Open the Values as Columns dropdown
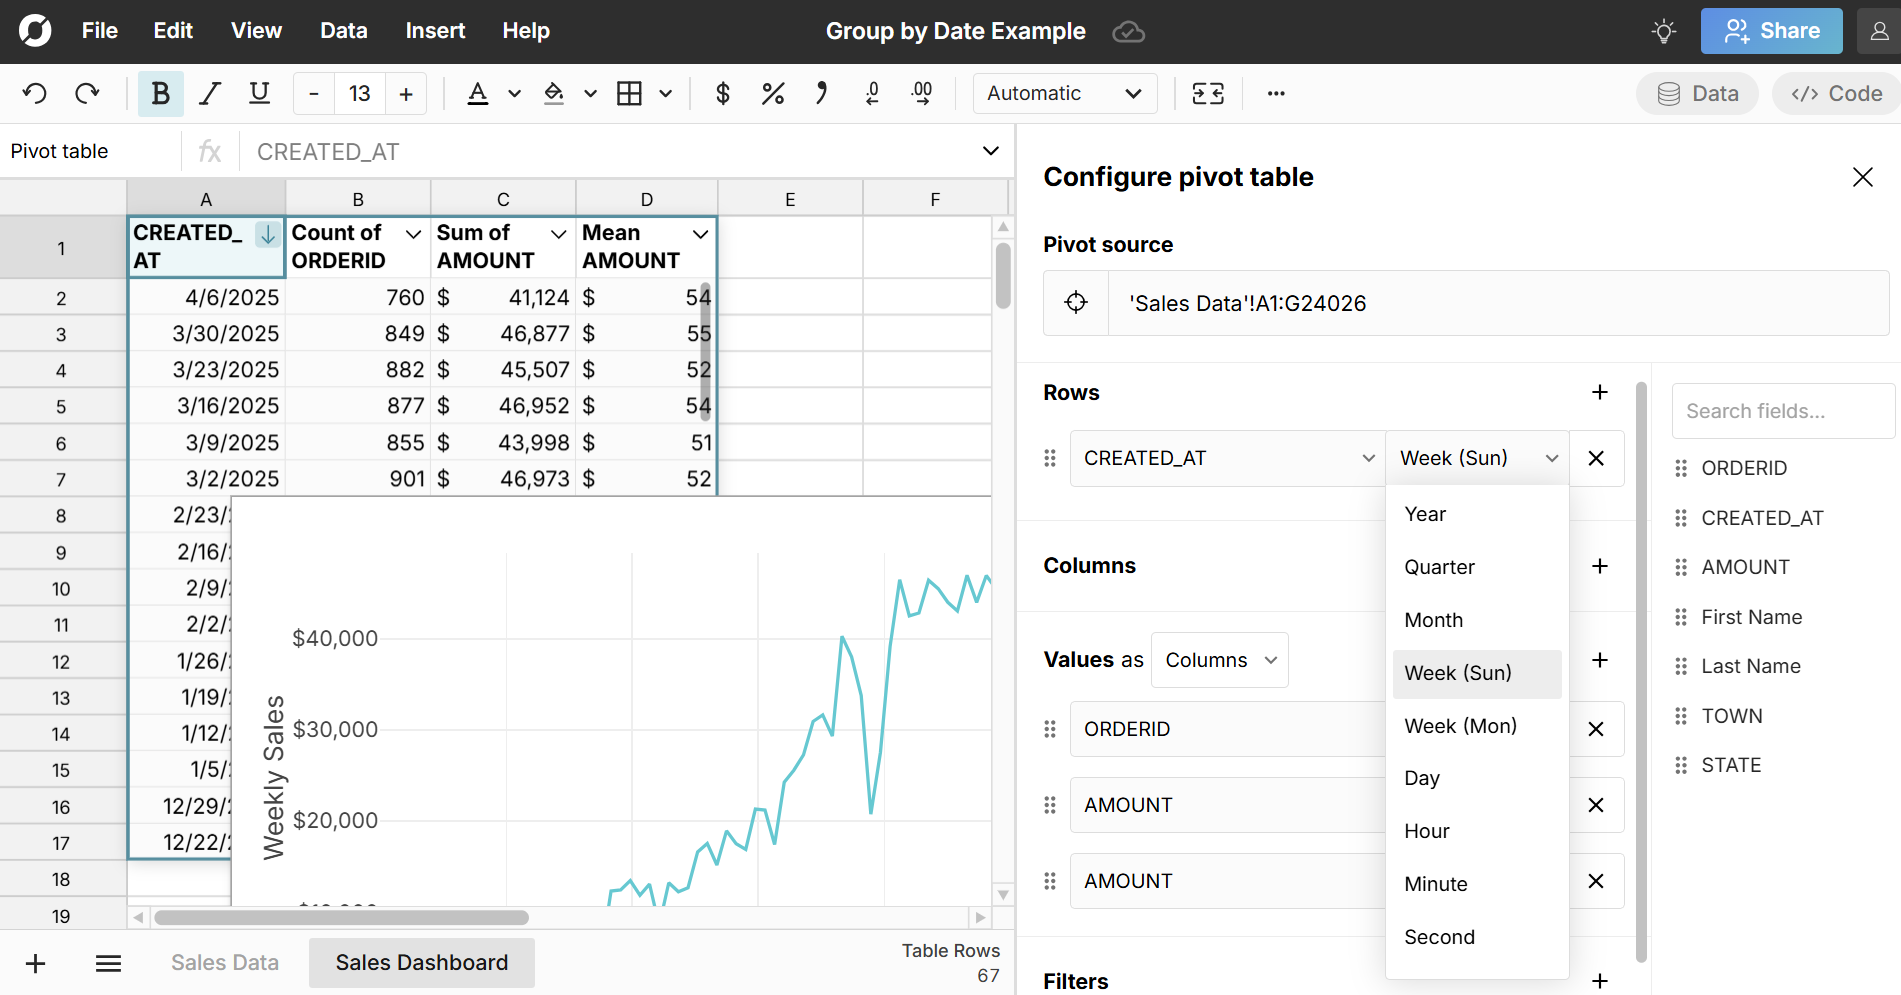 point(1219,660)
